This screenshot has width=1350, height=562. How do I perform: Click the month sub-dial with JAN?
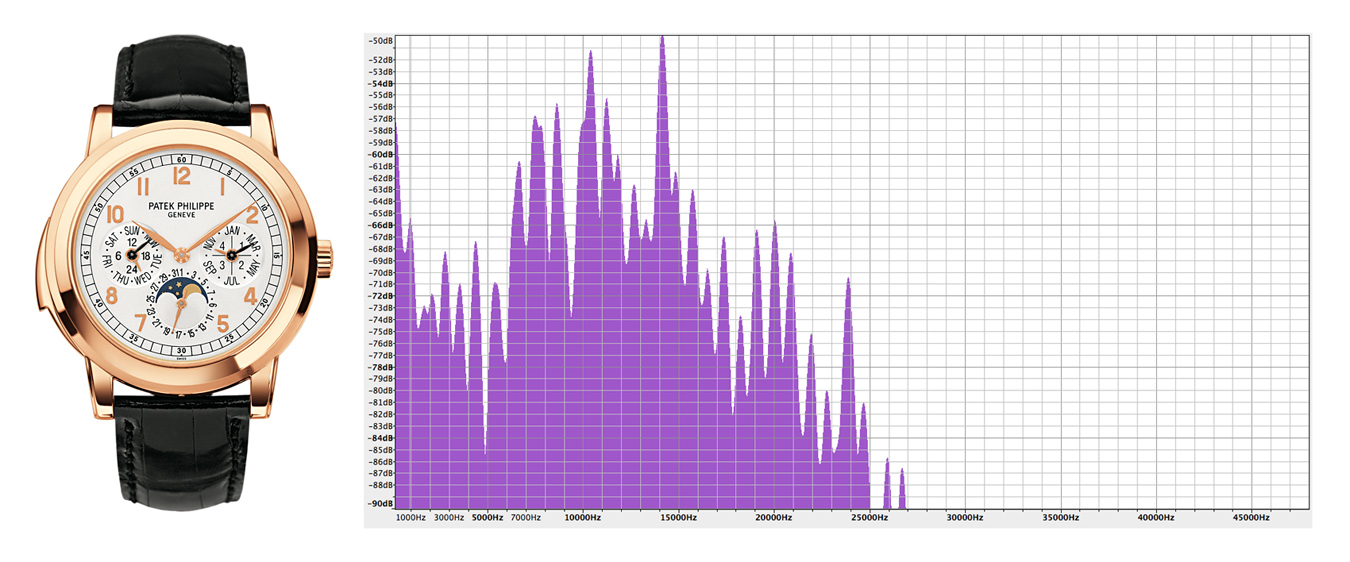231,254
